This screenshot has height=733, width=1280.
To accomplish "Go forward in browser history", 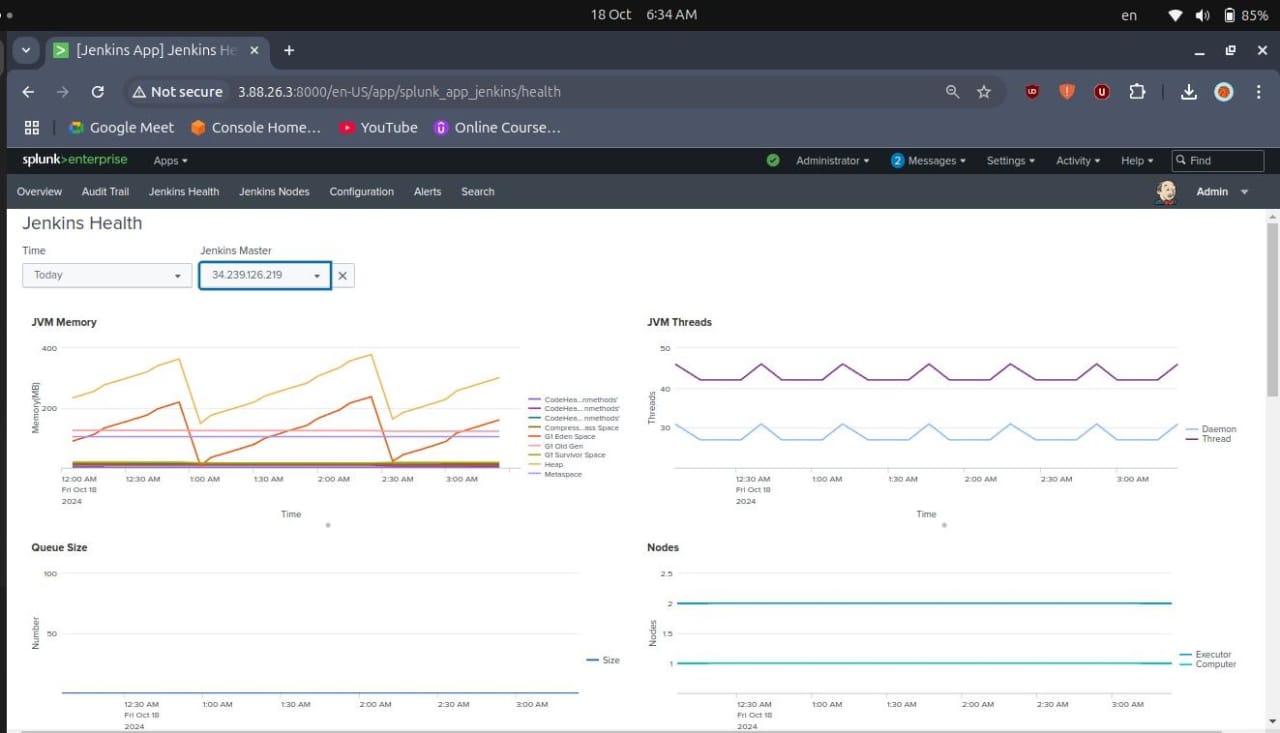I will 63,92.
